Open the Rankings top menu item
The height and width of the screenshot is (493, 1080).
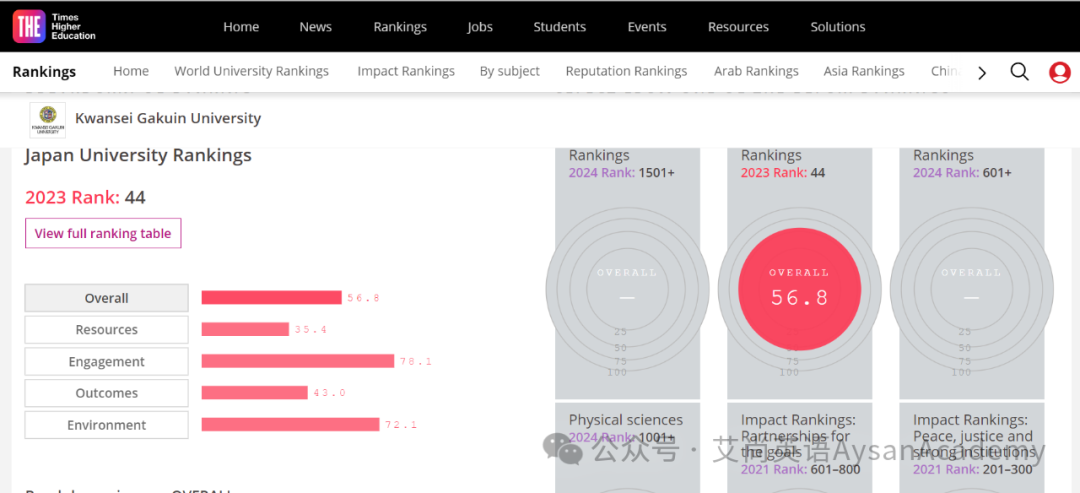point(400,27)
